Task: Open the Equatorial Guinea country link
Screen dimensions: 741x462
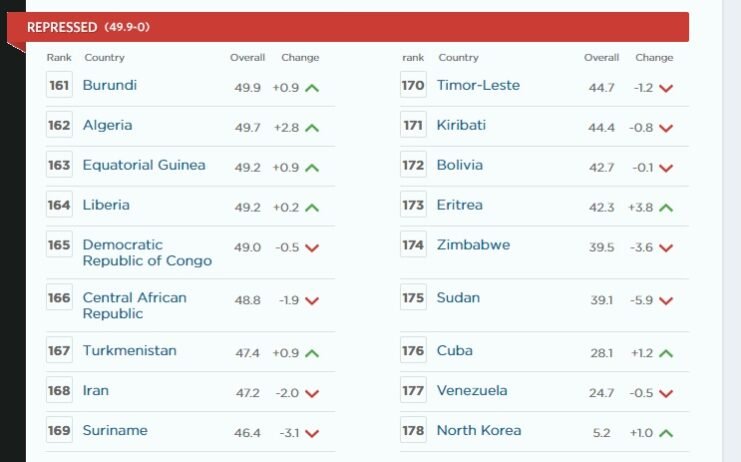Action: coord(144,165)
